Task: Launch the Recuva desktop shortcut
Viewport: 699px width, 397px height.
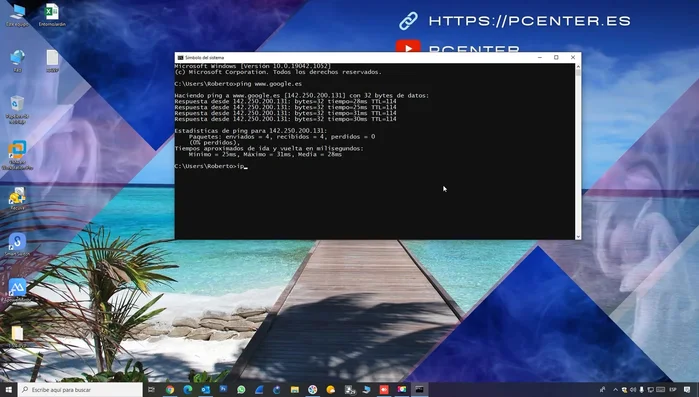Action: (17, 199)
